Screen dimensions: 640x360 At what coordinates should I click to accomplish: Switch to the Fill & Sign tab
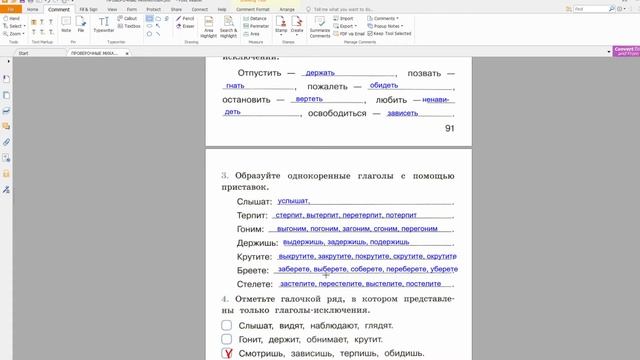click(x=88, y=9)
